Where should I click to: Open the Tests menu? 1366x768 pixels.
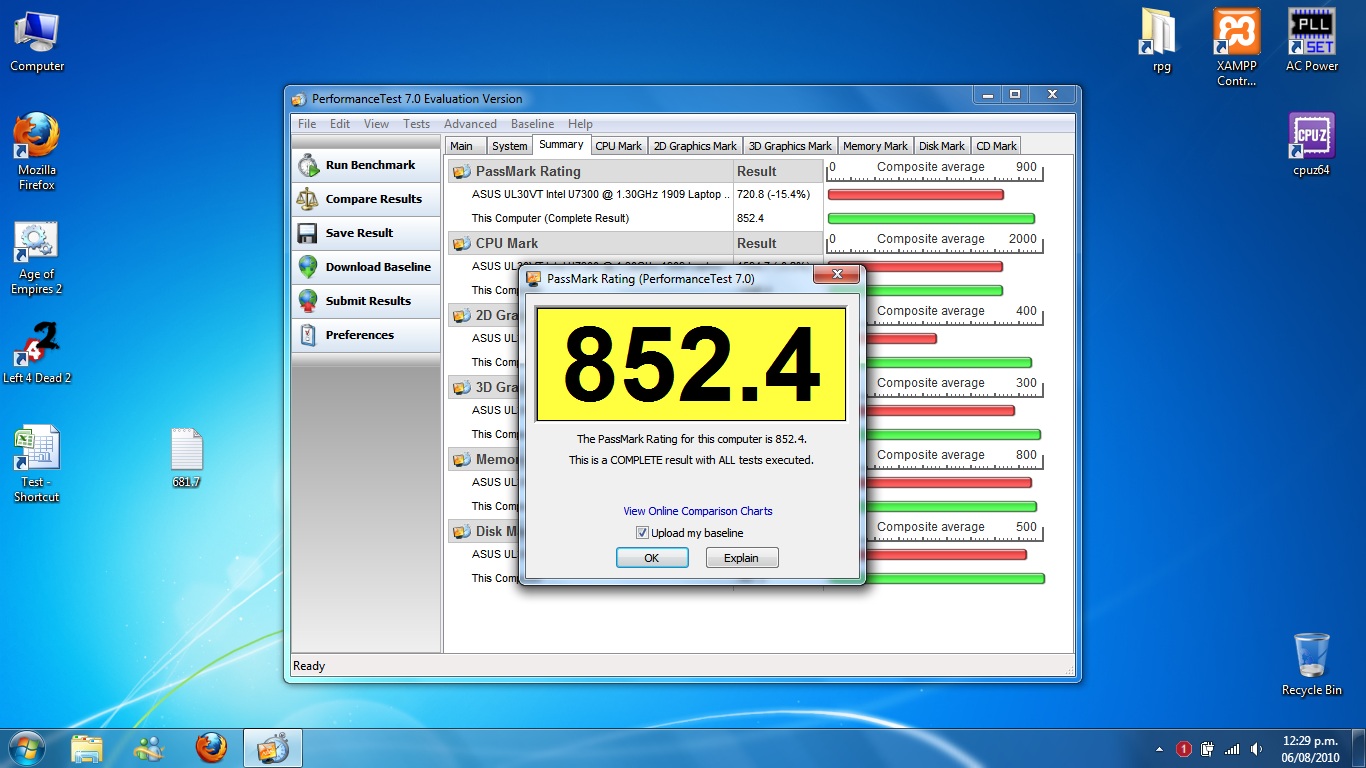416,124
